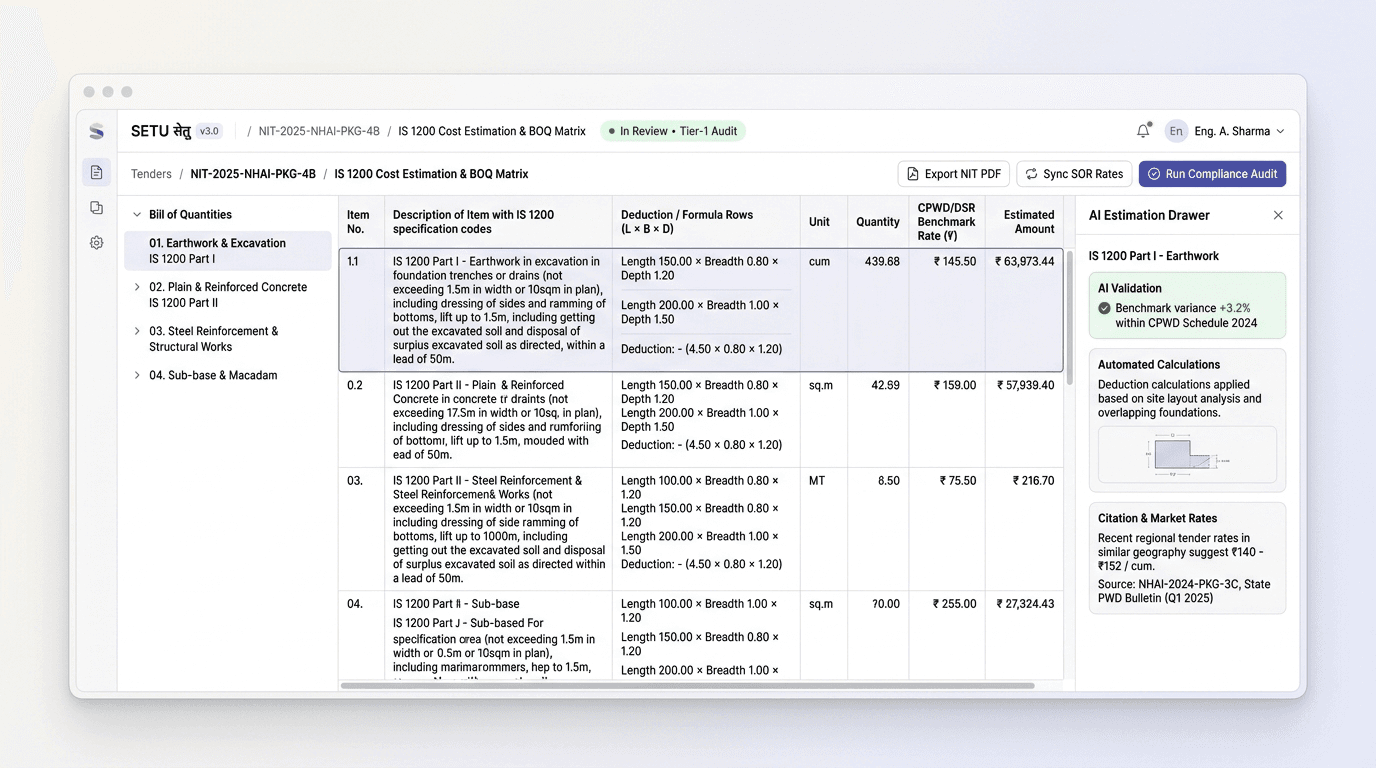Image resolution: width=1376 pixels, height=768 pixels.
Task: Open Eng. A. Sharma account dropdown
Action: click(1240, 131)
